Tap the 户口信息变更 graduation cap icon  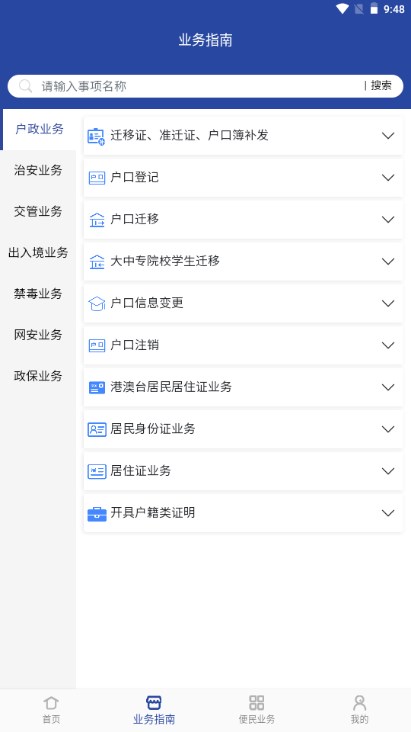97,303
